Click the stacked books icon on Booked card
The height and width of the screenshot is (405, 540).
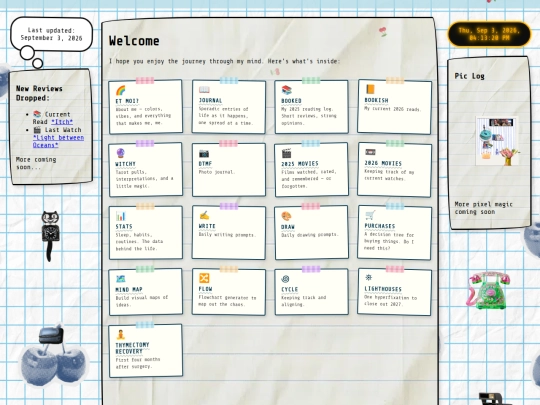point(287,90)
